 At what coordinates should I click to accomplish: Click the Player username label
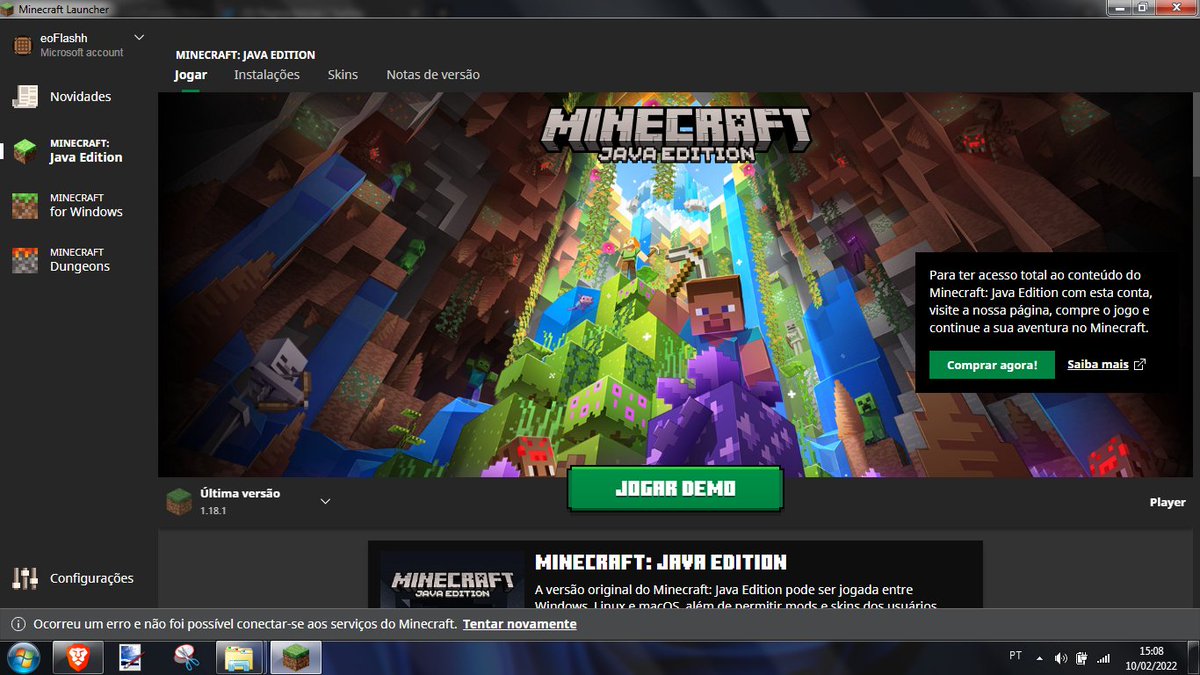(x=1167, y=502)
